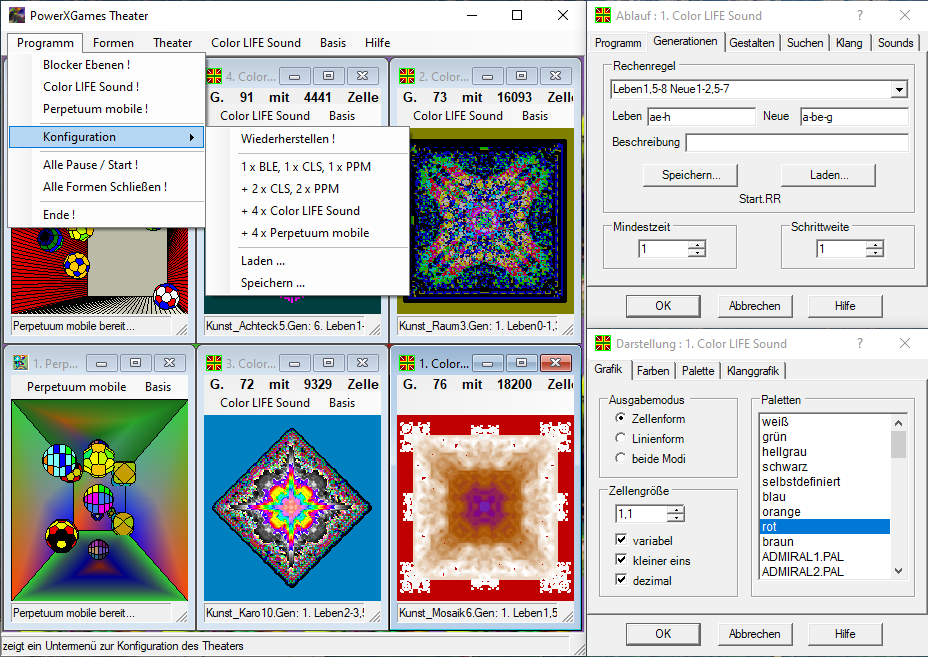Close the 3. Color child window

coord(362,363)
